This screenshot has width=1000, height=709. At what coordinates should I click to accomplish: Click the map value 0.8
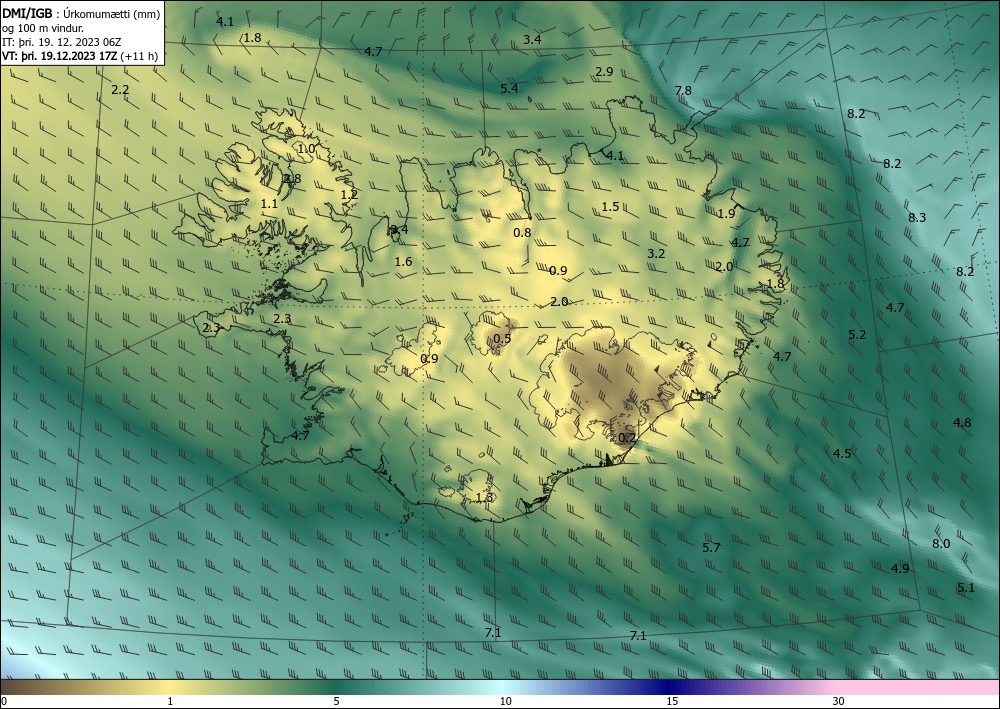point(522,233)
